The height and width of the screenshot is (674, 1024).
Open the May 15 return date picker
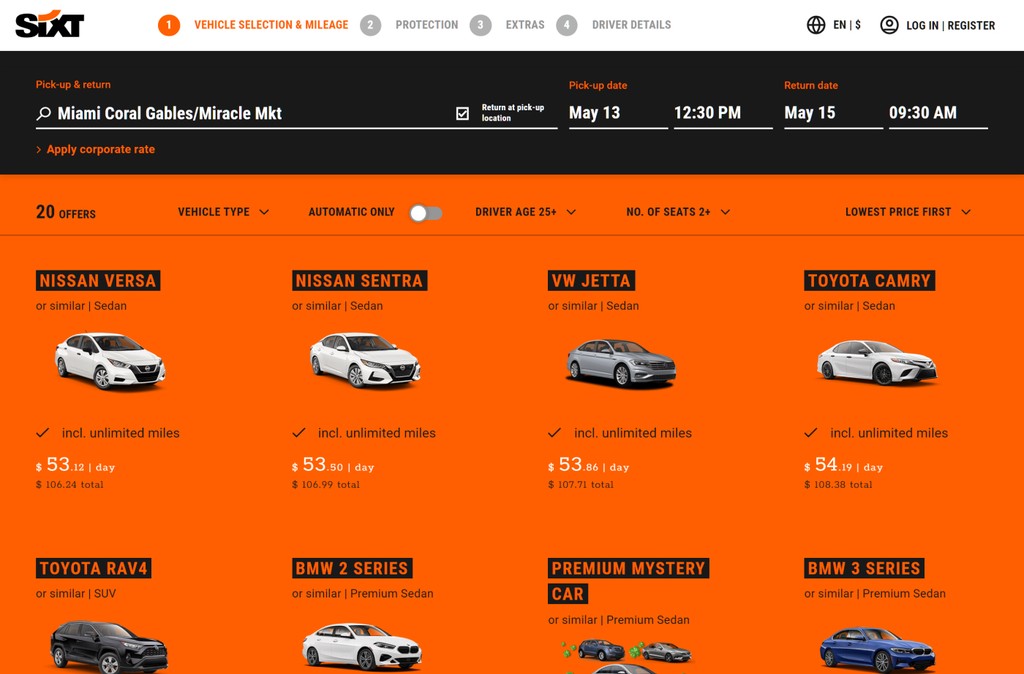coord(833,113)
